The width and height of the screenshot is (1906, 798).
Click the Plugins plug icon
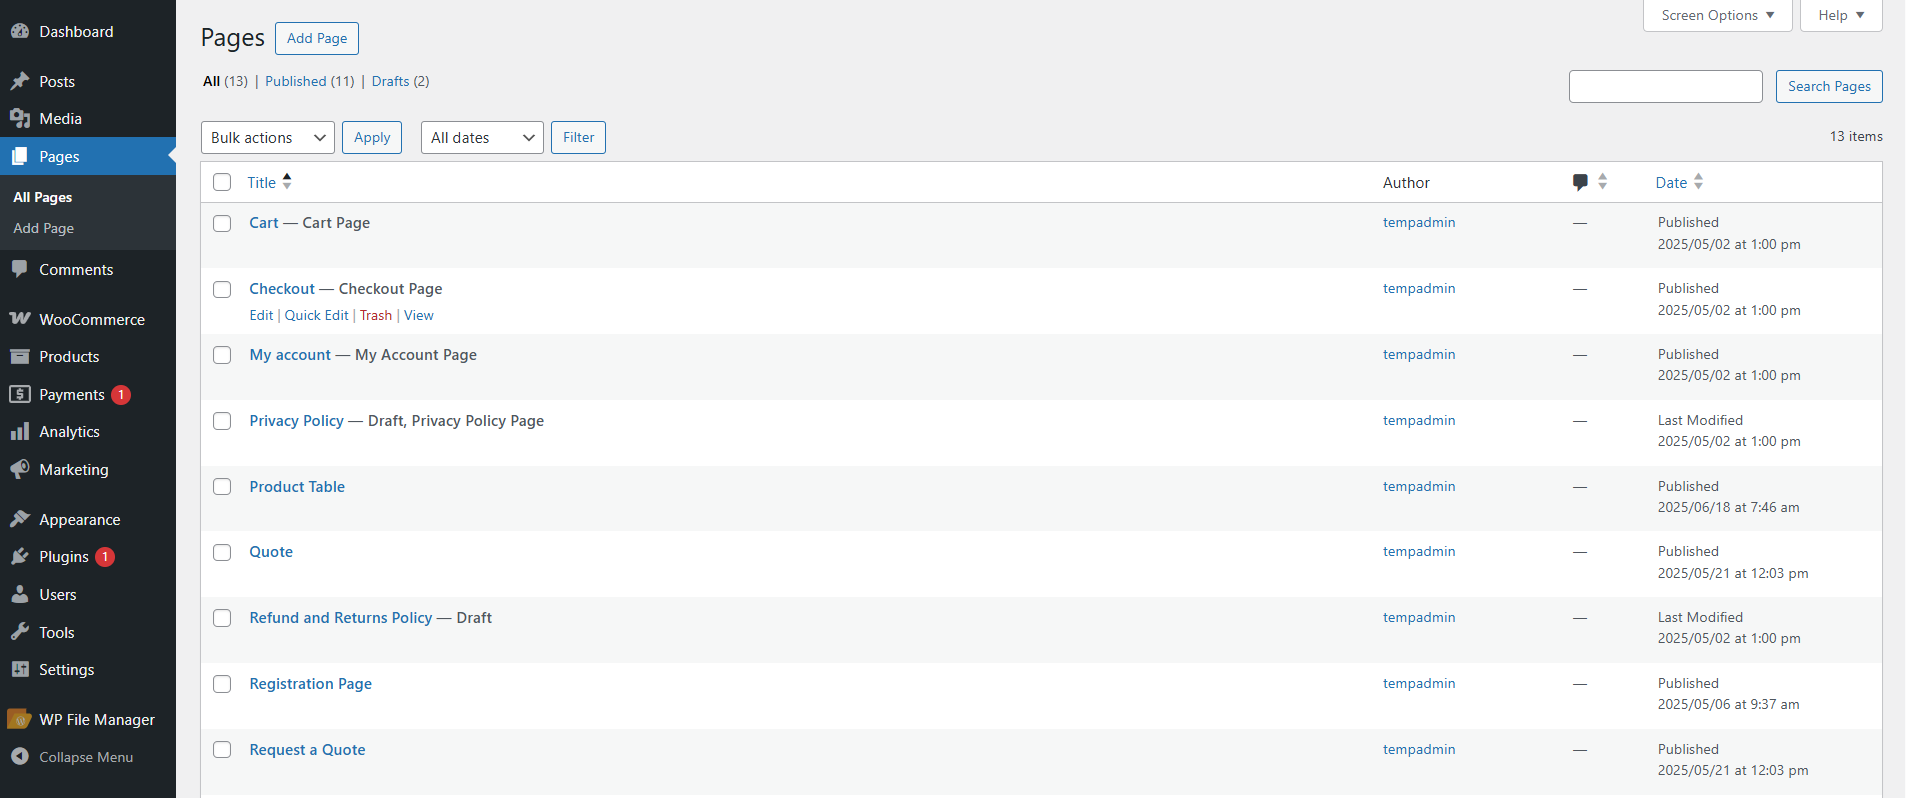(20, 557)
